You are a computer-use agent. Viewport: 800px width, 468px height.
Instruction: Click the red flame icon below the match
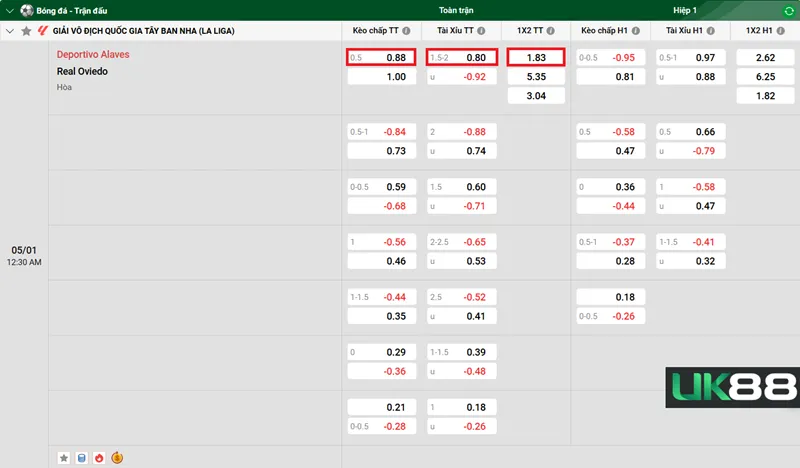99,458
